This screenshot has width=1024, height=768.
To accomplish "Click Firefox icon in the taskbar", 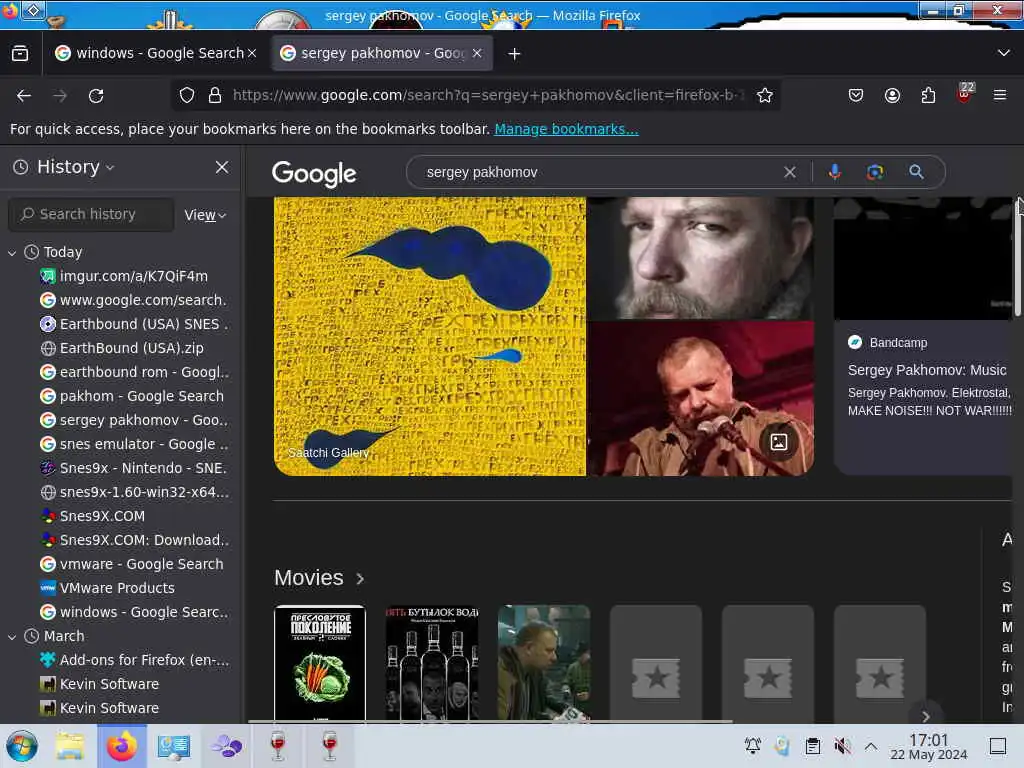I will [x=121, y=746].
